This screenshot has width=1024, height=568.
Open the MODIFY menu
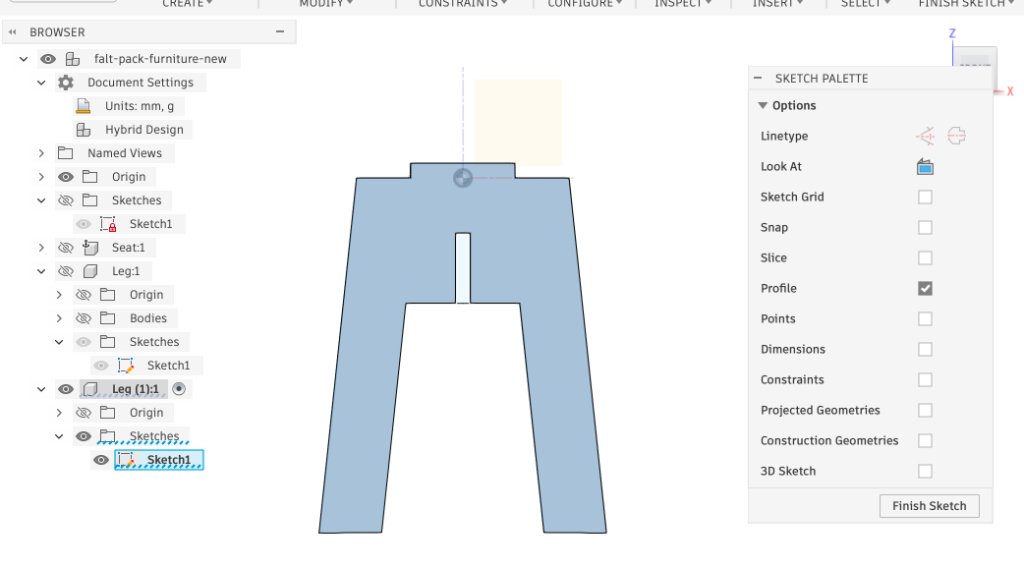click(x=326, y=3)
